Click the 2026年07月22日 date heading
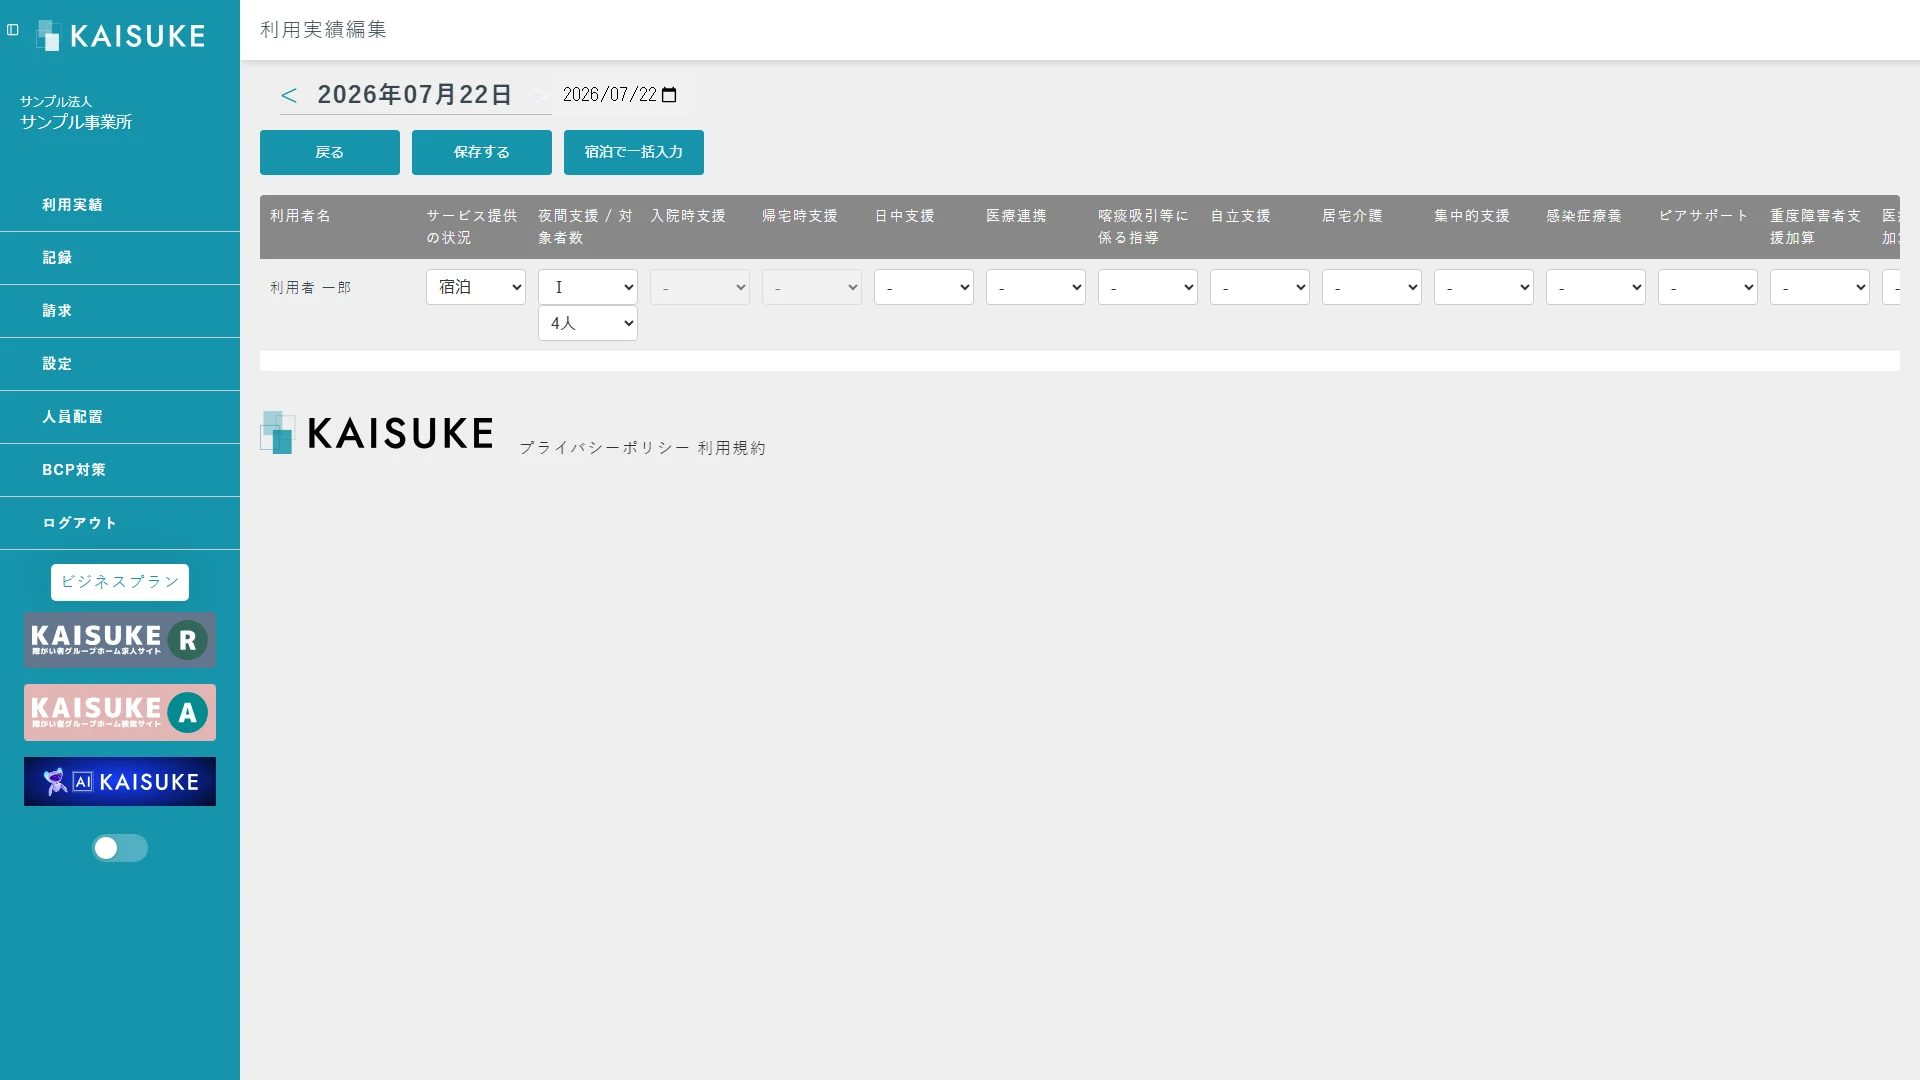Viewport: 1920px width, 1080px height. pos(415,95)
